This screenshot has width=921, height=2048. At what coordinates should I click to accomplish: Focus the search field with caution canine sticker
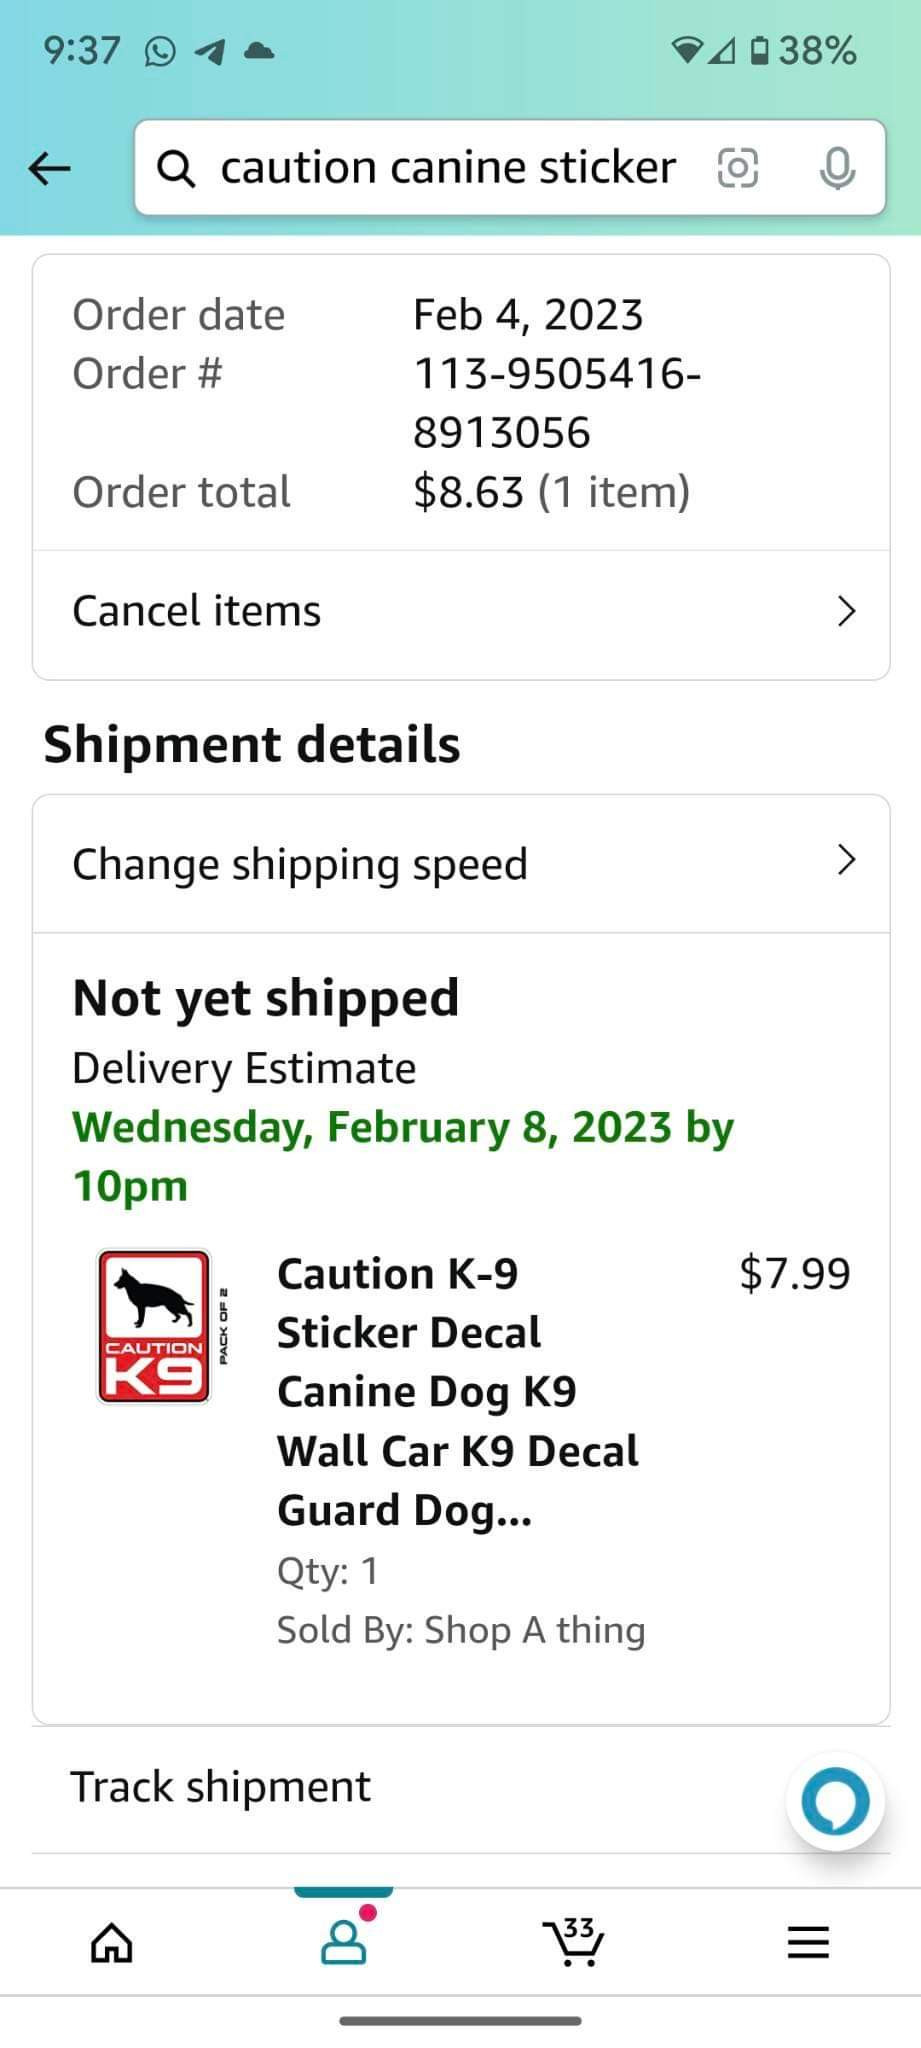coord(448,168)
